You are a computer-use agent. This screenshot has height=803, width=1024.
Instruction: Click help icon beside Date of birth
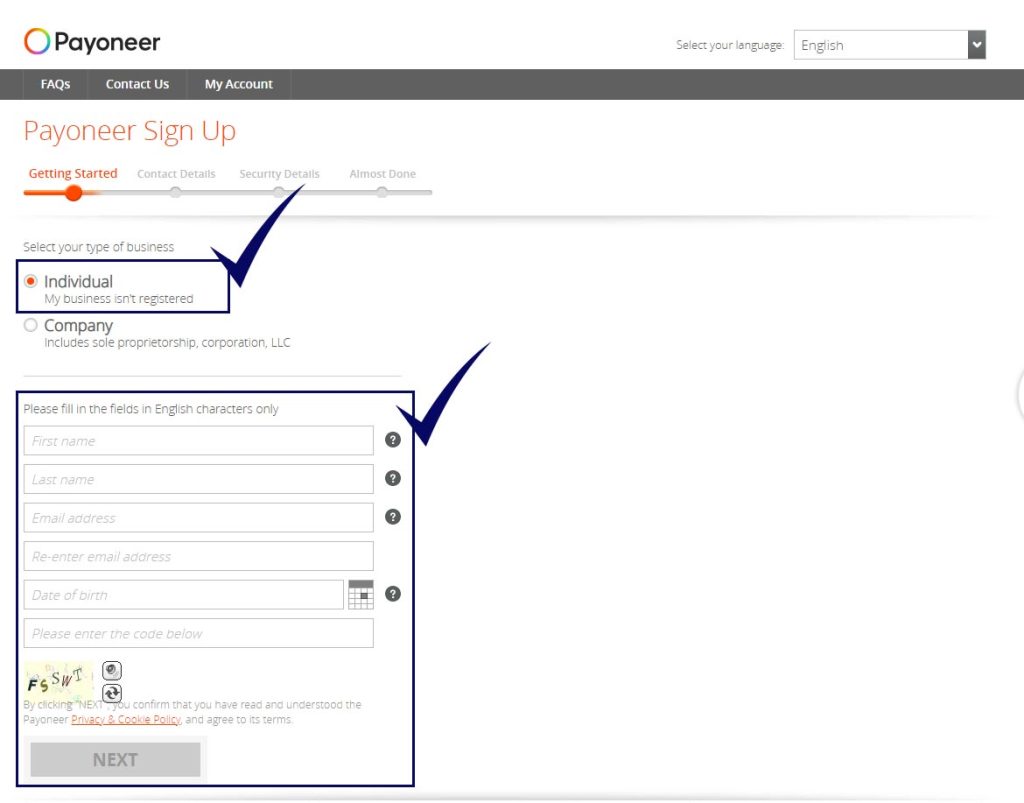pos(393,593)
